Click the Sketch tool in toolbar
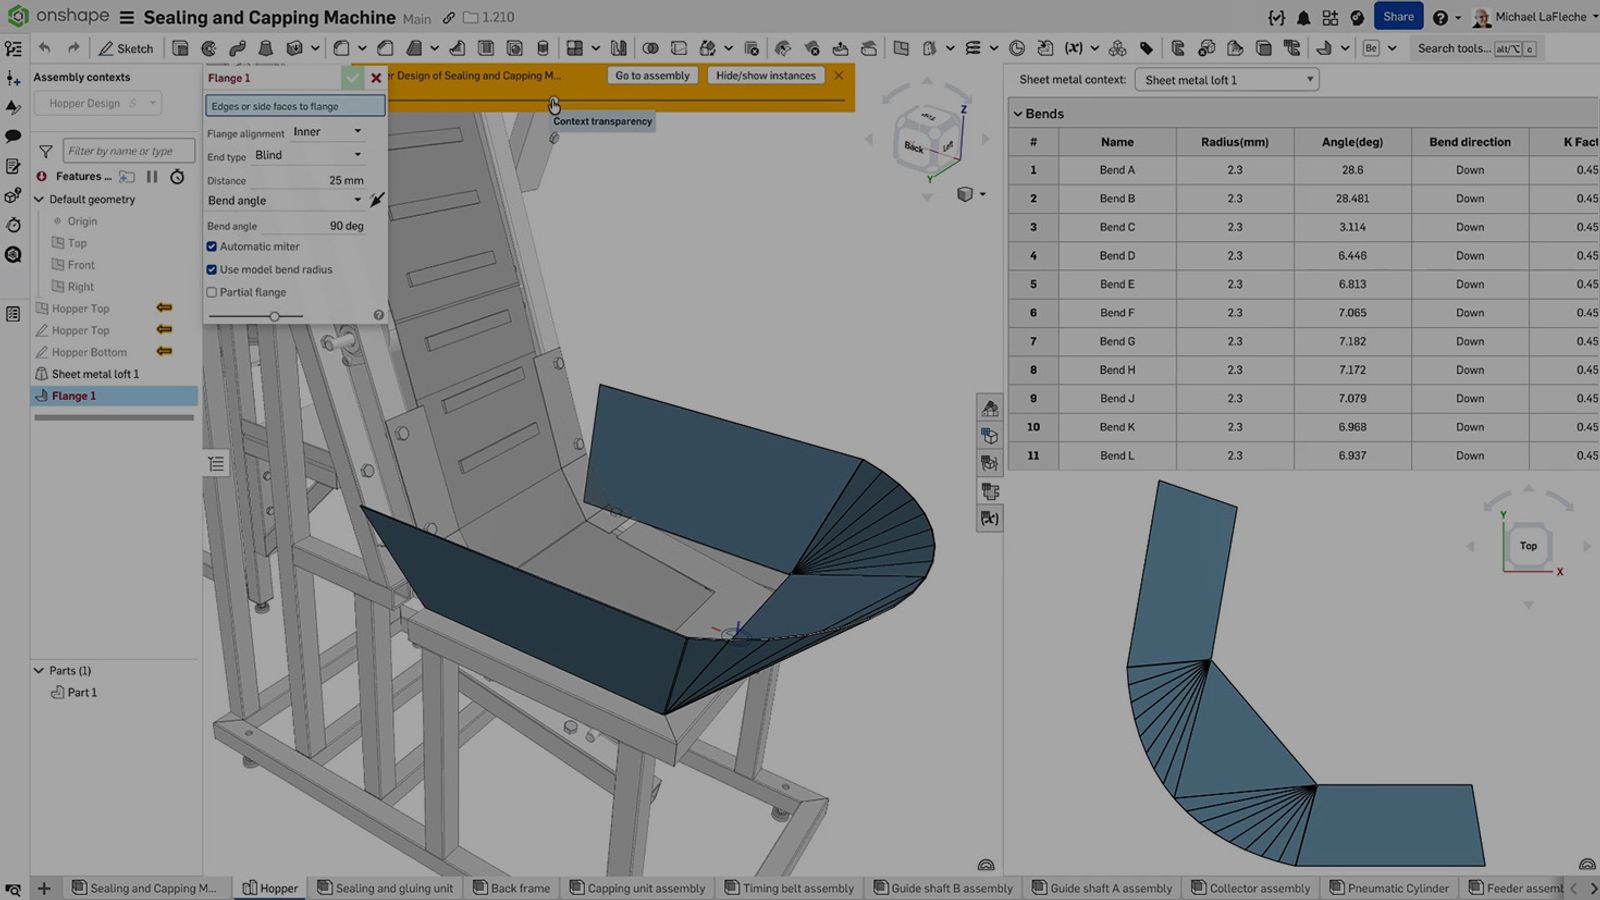This screenshot has width=1600, height=900. pos(126,48)
